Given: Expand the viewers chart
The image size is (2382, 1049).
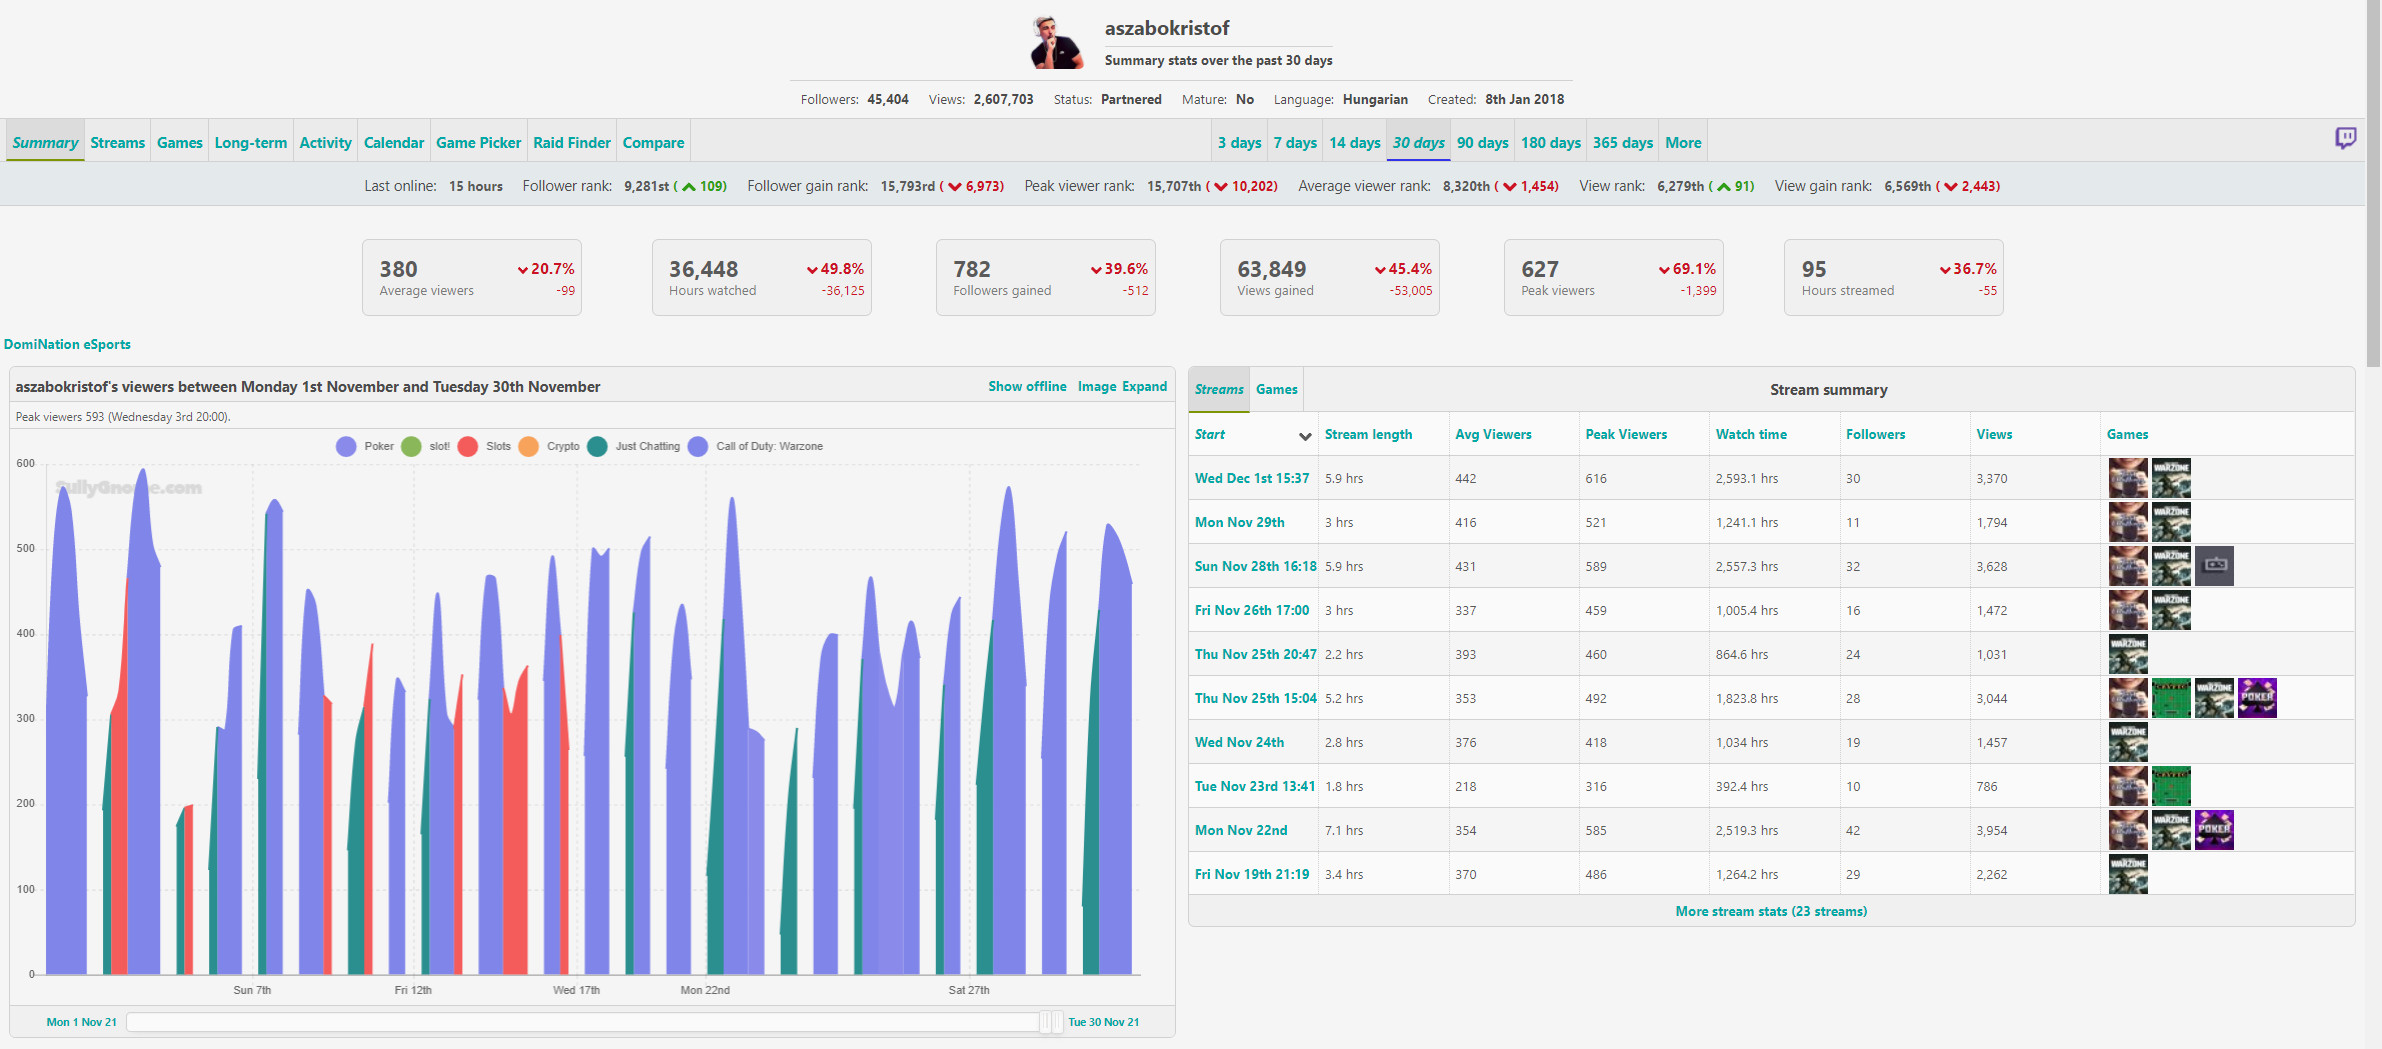Looking at the screenshot, I should click(x=1144, y=387).
